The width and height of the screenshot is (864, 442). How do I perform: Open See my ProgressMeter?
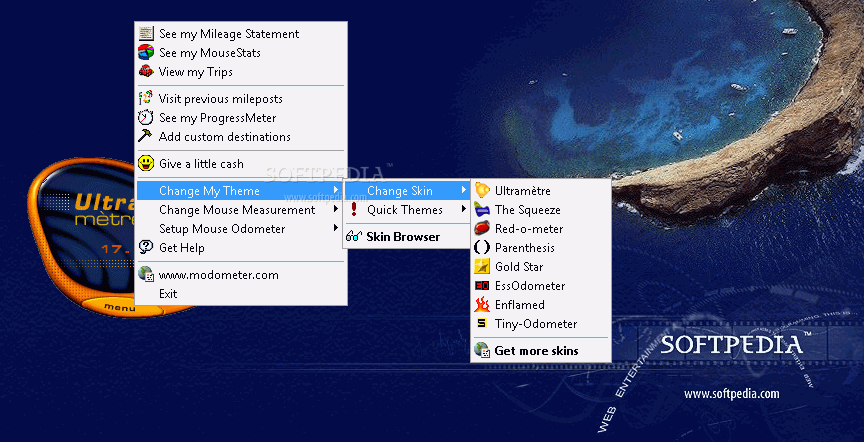click(x=241, y=118)
